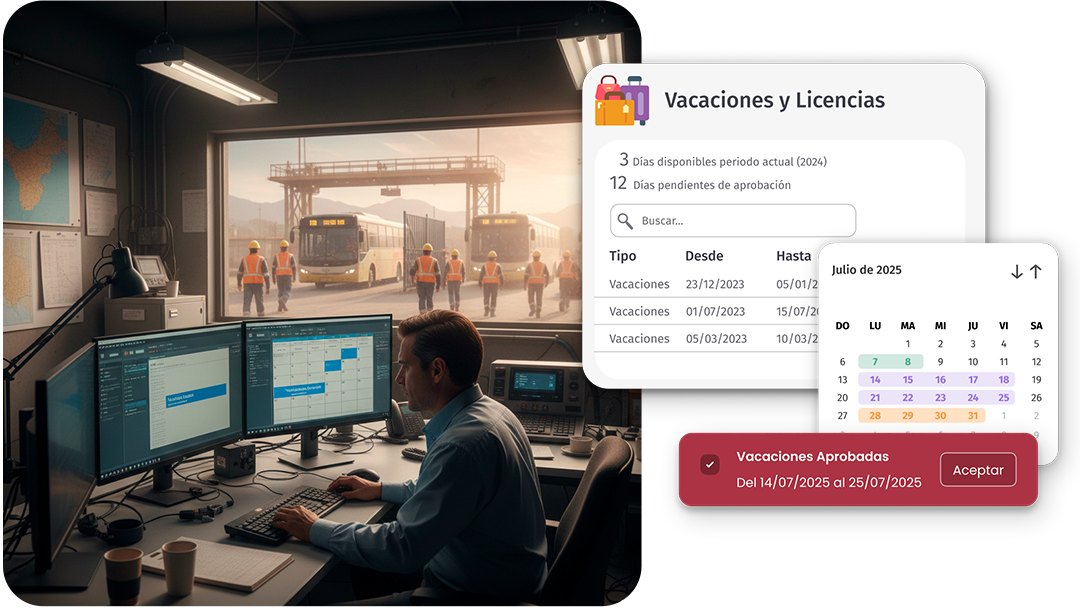
Task: Select the vacation row starting 01/07/2023
Action: click(x=710, y=311)
